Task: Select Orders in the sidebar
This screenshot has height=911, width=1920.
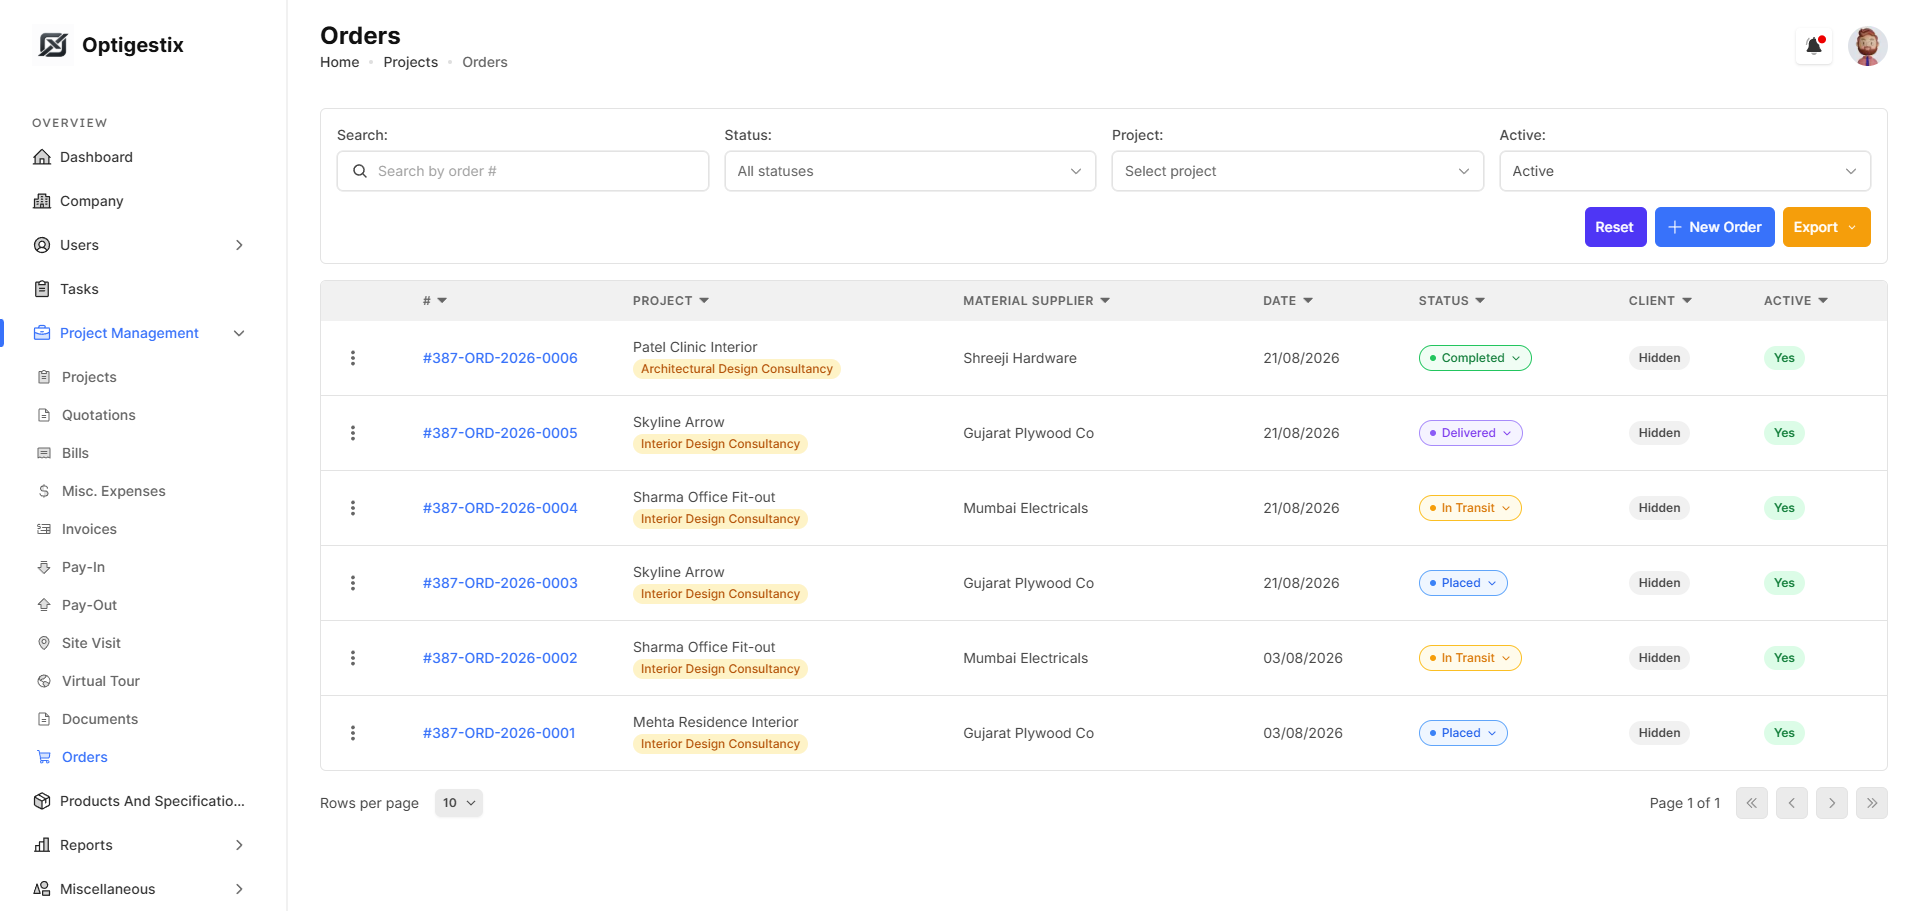Action: point(84,757)
